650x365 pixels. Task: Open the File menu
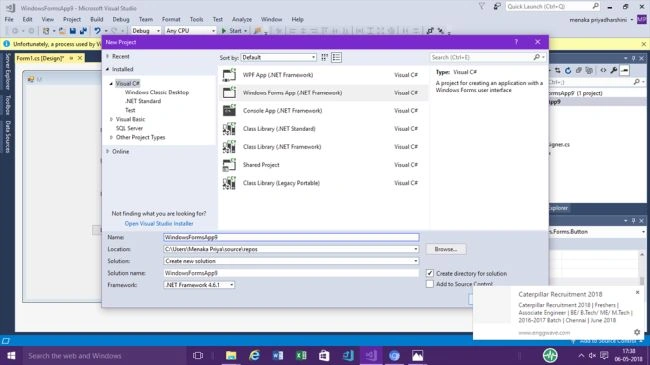point(9,19)
